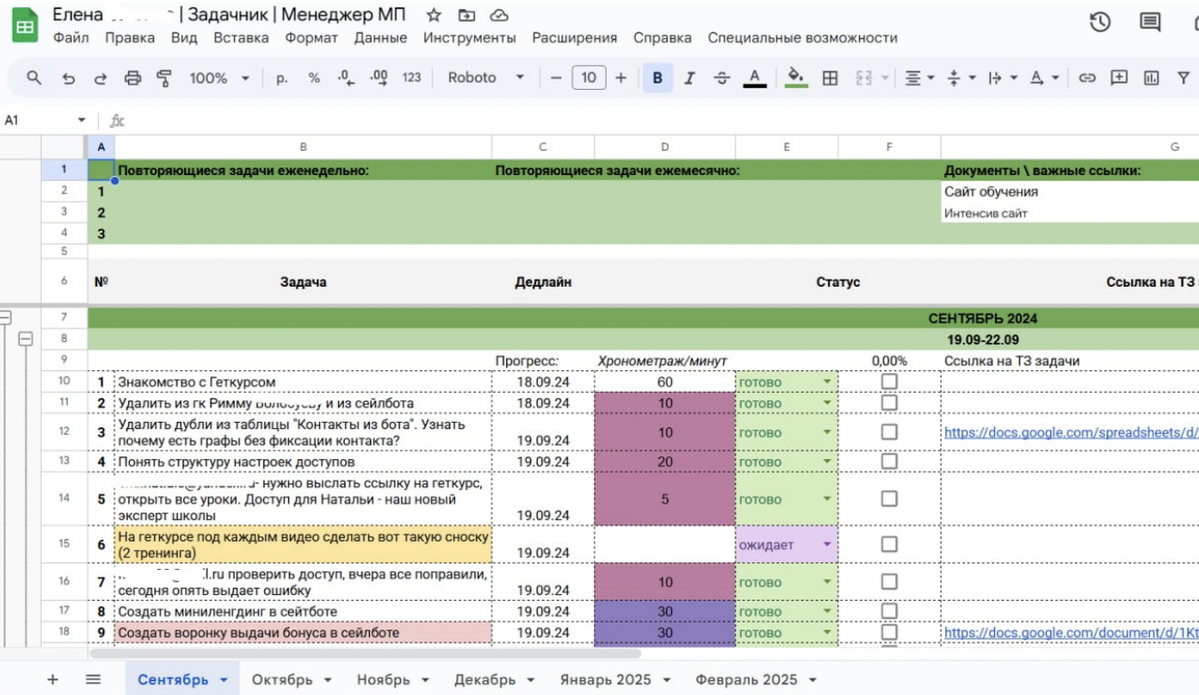The width and height of the screenshot is (1199, 695).
Task: Tick checkbox in the 'ожидает' row
Action: (889, 545)
